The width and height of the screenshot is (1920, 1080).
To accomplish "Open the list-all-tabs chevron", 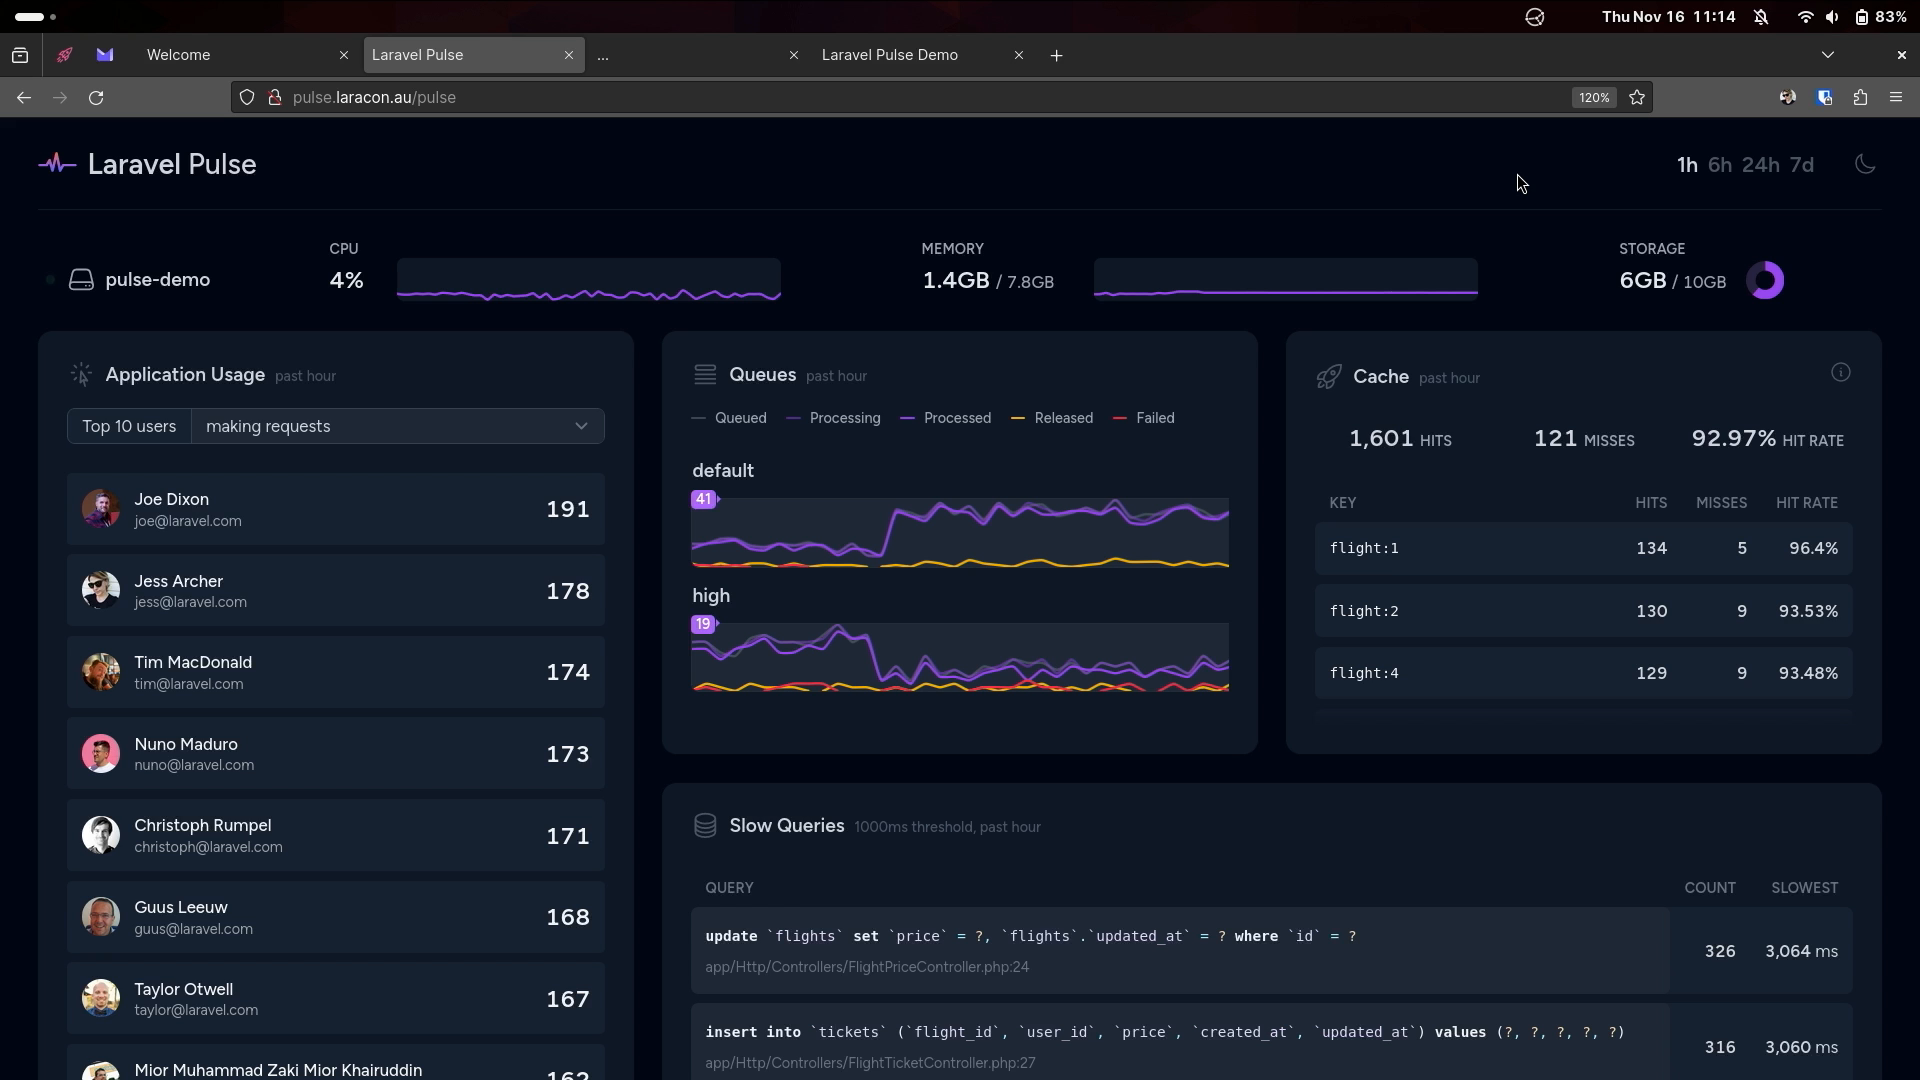I will click(x=1828, y=55).
